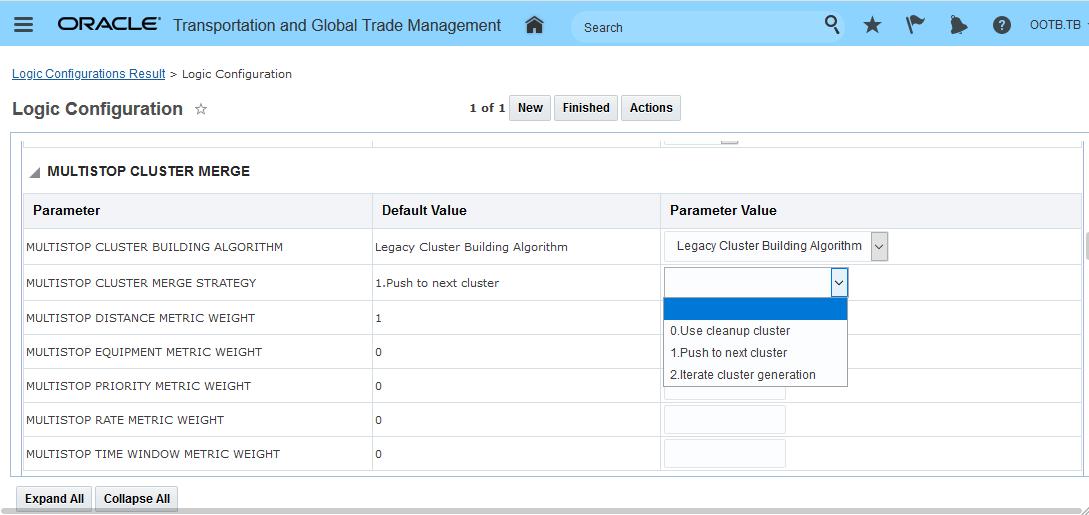Go to the Home page icon
Screen dimensions: 1089x515
534,25
